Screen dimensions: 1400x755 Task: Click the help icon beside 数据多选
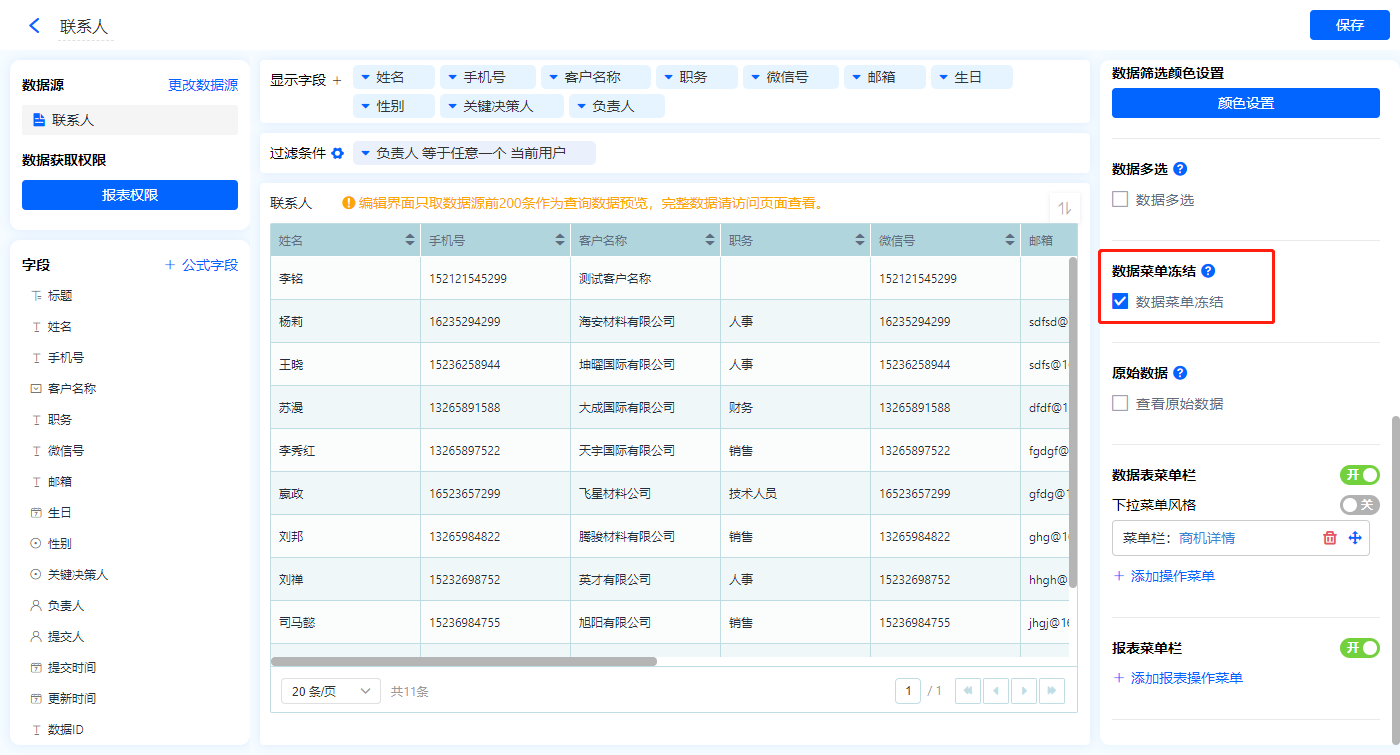1180,169
